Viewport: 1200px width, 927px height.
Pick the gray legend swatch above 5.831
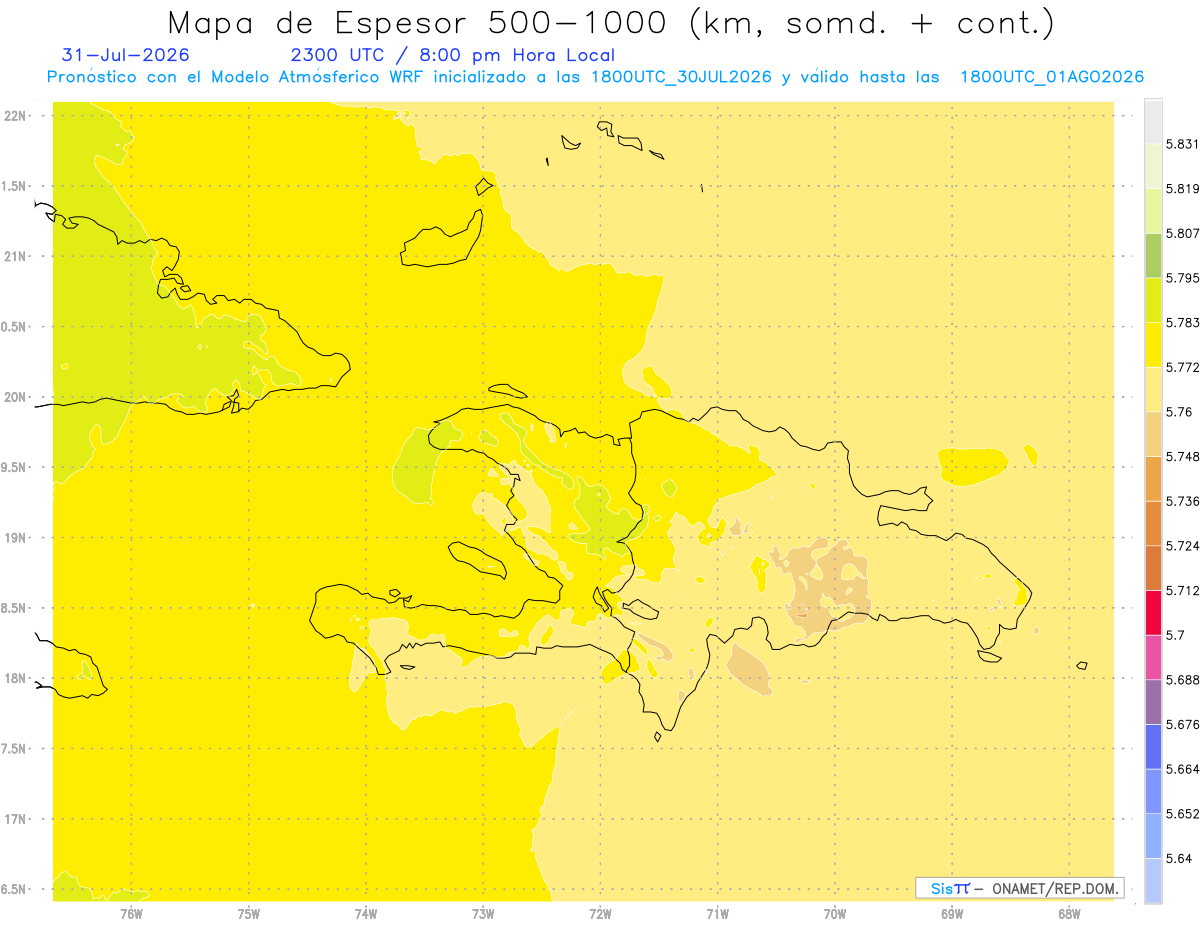click(x=1153, y=122)
